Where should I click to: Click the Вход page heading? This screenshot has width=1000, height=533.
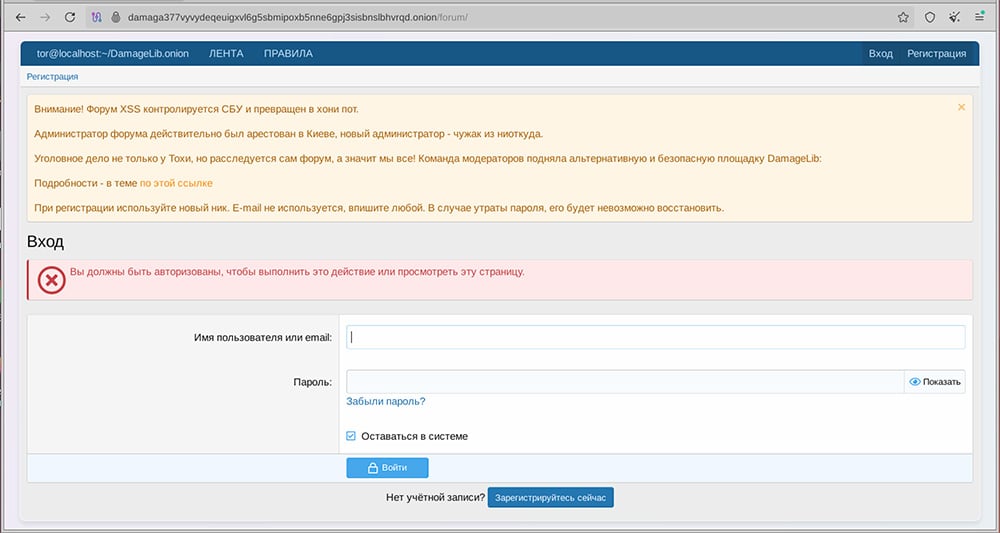45,242
